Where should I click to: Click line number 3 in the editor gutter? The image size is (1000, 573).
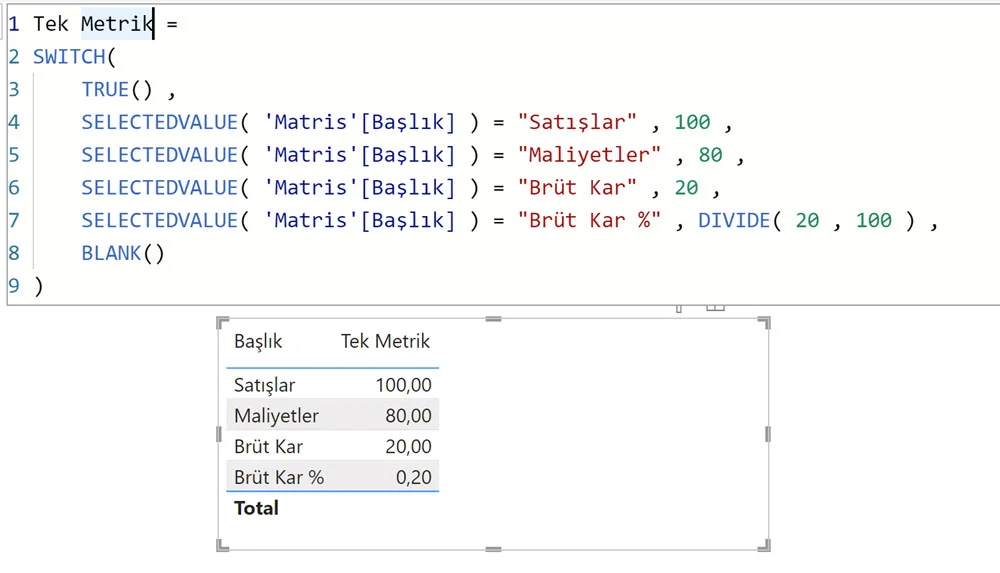(14, 89)
